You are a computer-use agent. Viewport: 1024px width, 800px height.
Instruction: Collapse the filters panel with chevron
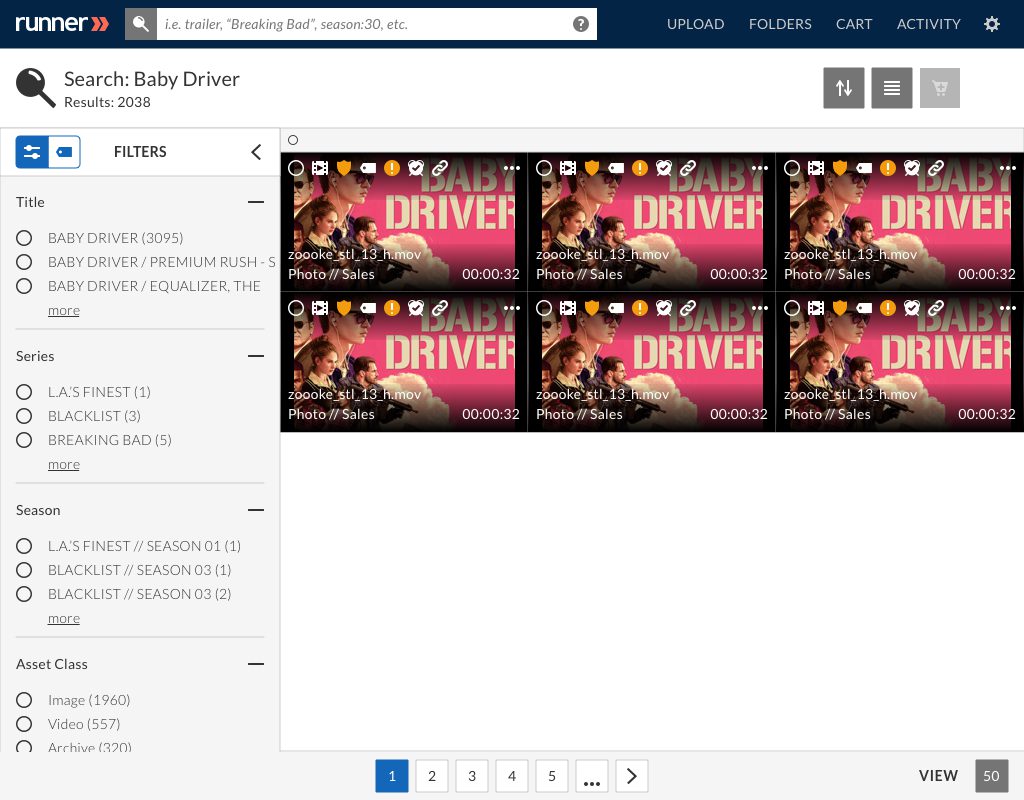[x=256, y=152]
